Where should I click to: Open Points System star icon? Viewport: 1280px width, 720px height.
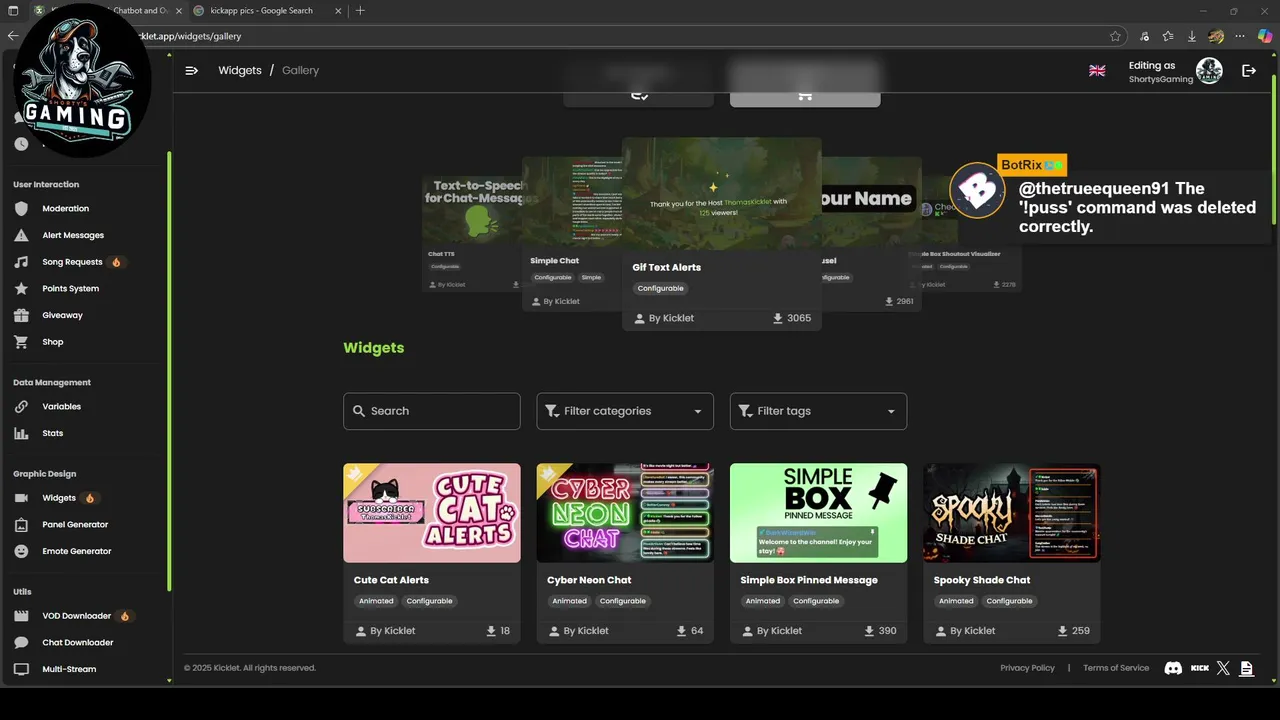click(x=21, y=288)
